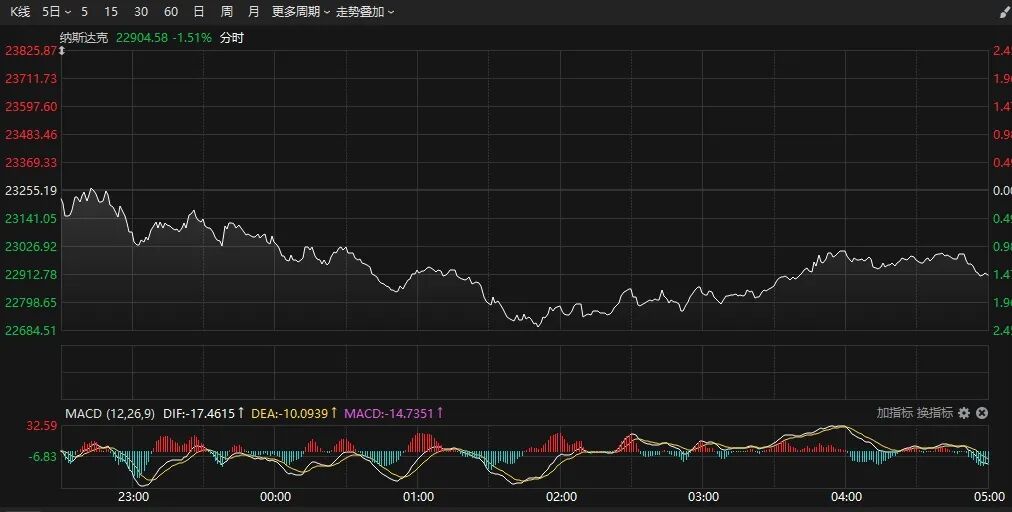Image resolution: width=1012 pixels, height=512 pixels.
Task: Close the MACD indicator panel
Action: click(982, 413)
